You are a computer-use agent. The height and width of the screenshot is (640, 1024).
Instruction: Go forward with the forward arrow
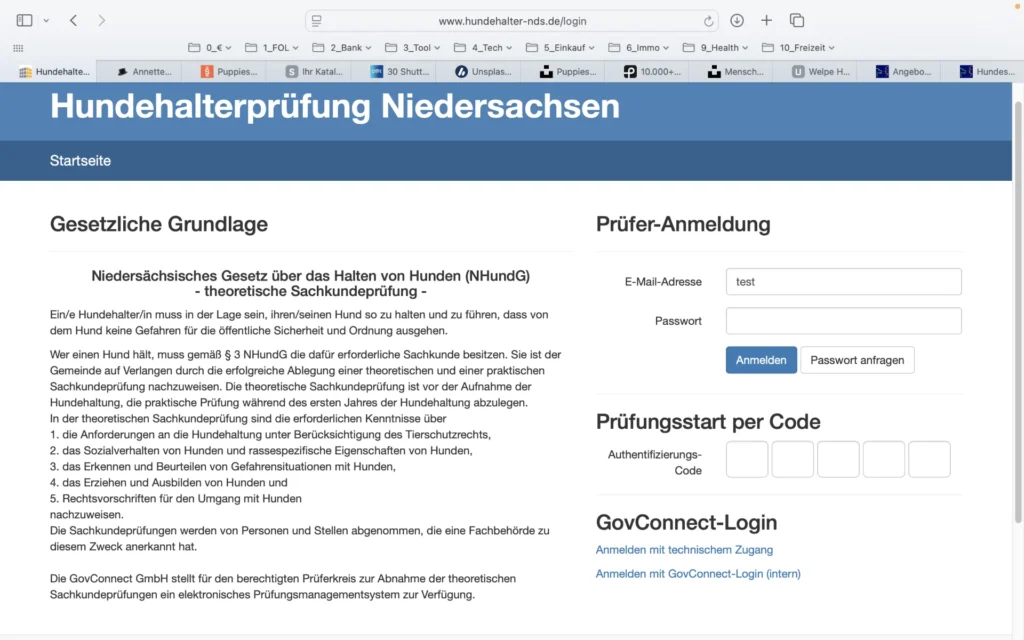point(101,20)
